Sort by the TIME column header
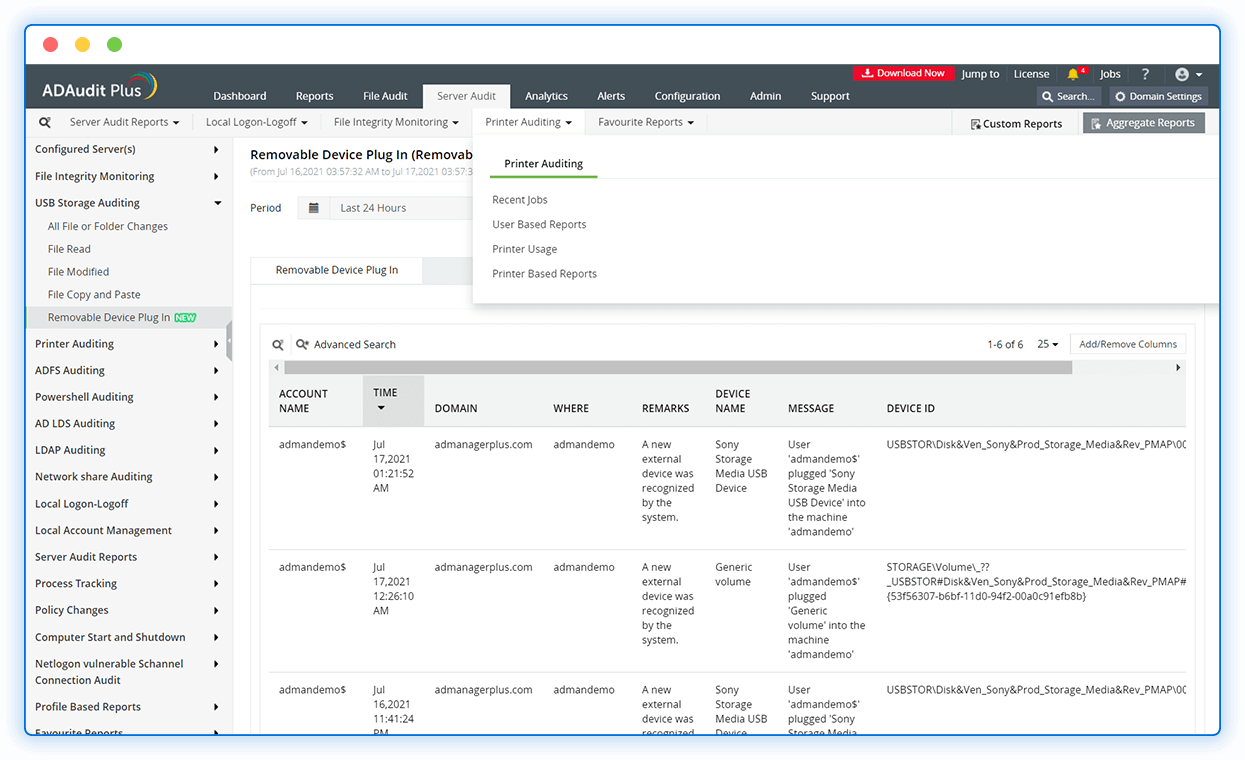This screenshot has height=760, width=1245. 393,400
